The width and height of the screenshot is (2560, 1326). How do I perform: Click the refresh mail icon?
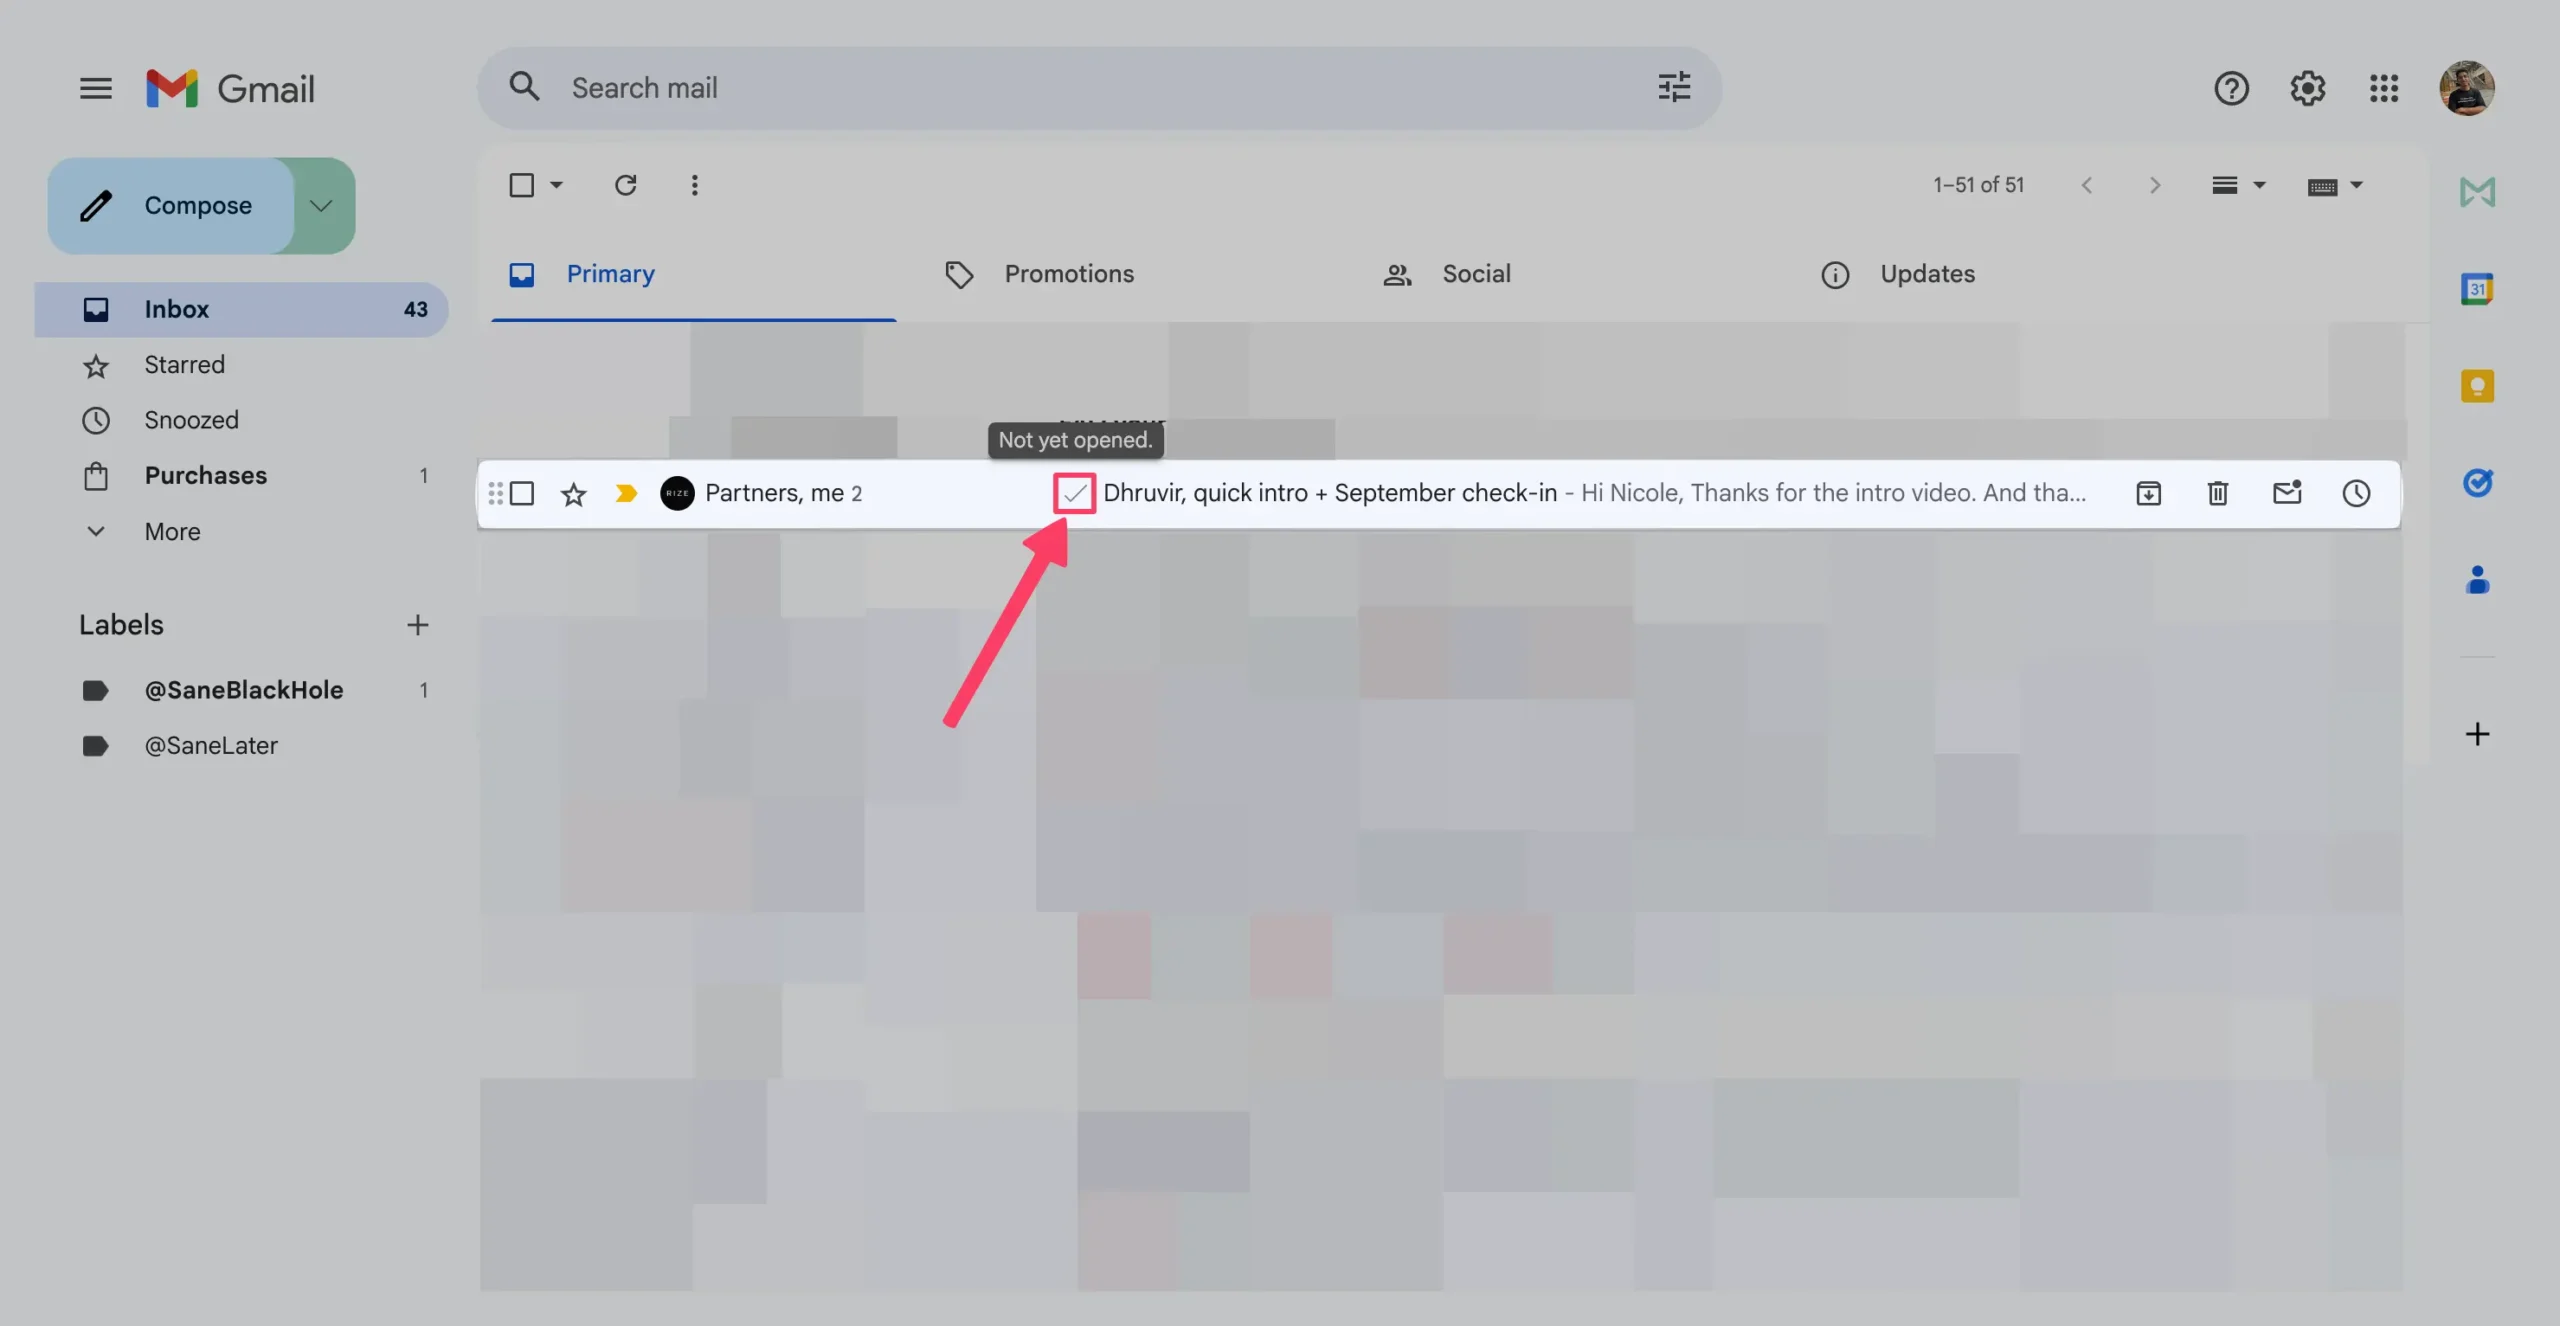coord(625,185)
